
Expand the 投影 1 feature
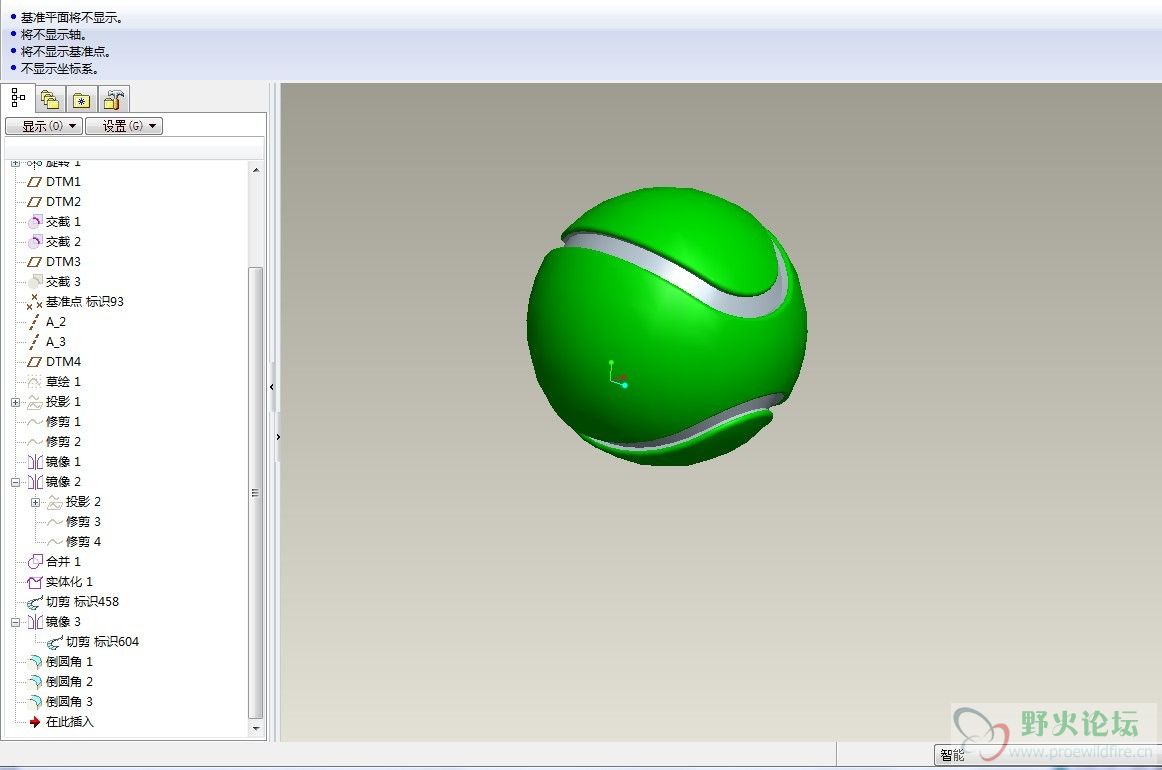[x=16, y=402]
